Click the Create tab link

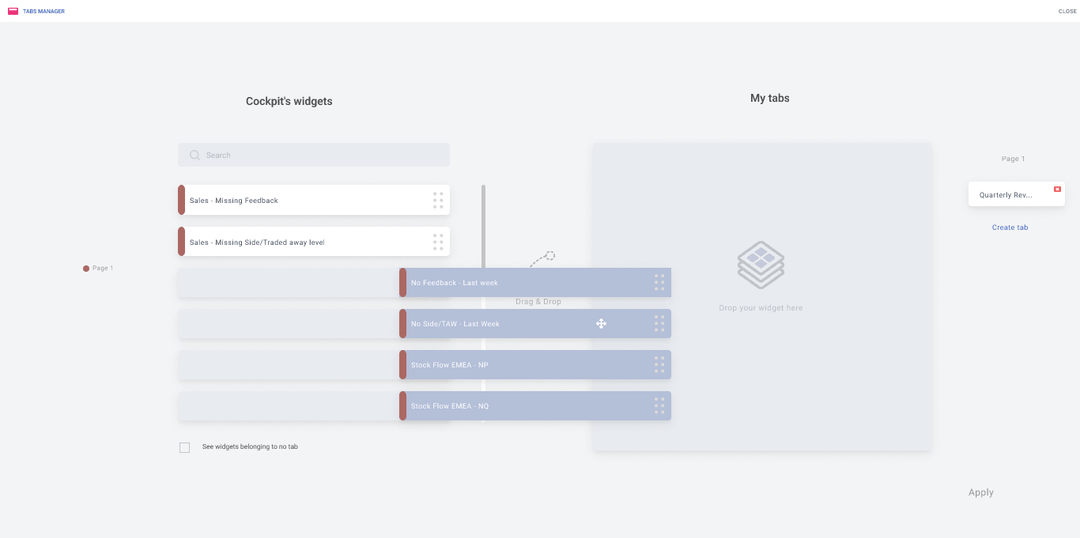[x=1010, y=227]
